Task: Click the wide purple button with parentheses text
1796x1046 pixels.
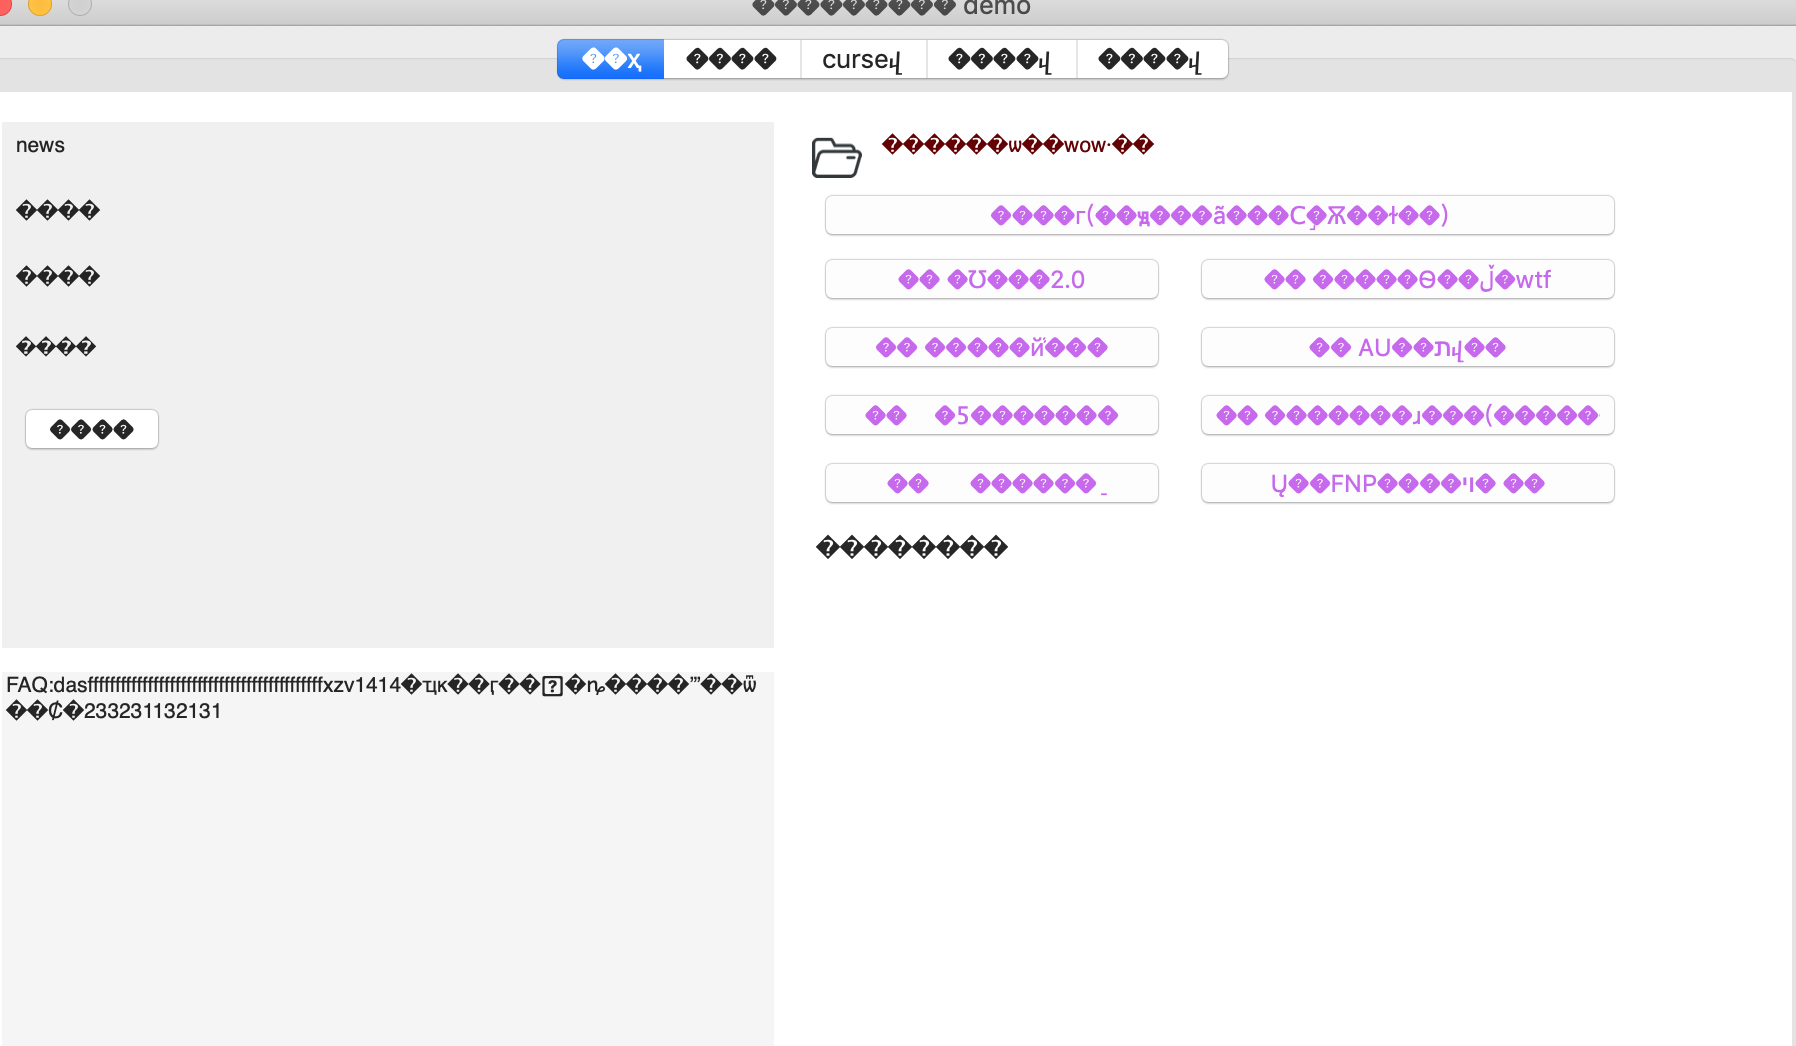Action: coord(1218,215)
